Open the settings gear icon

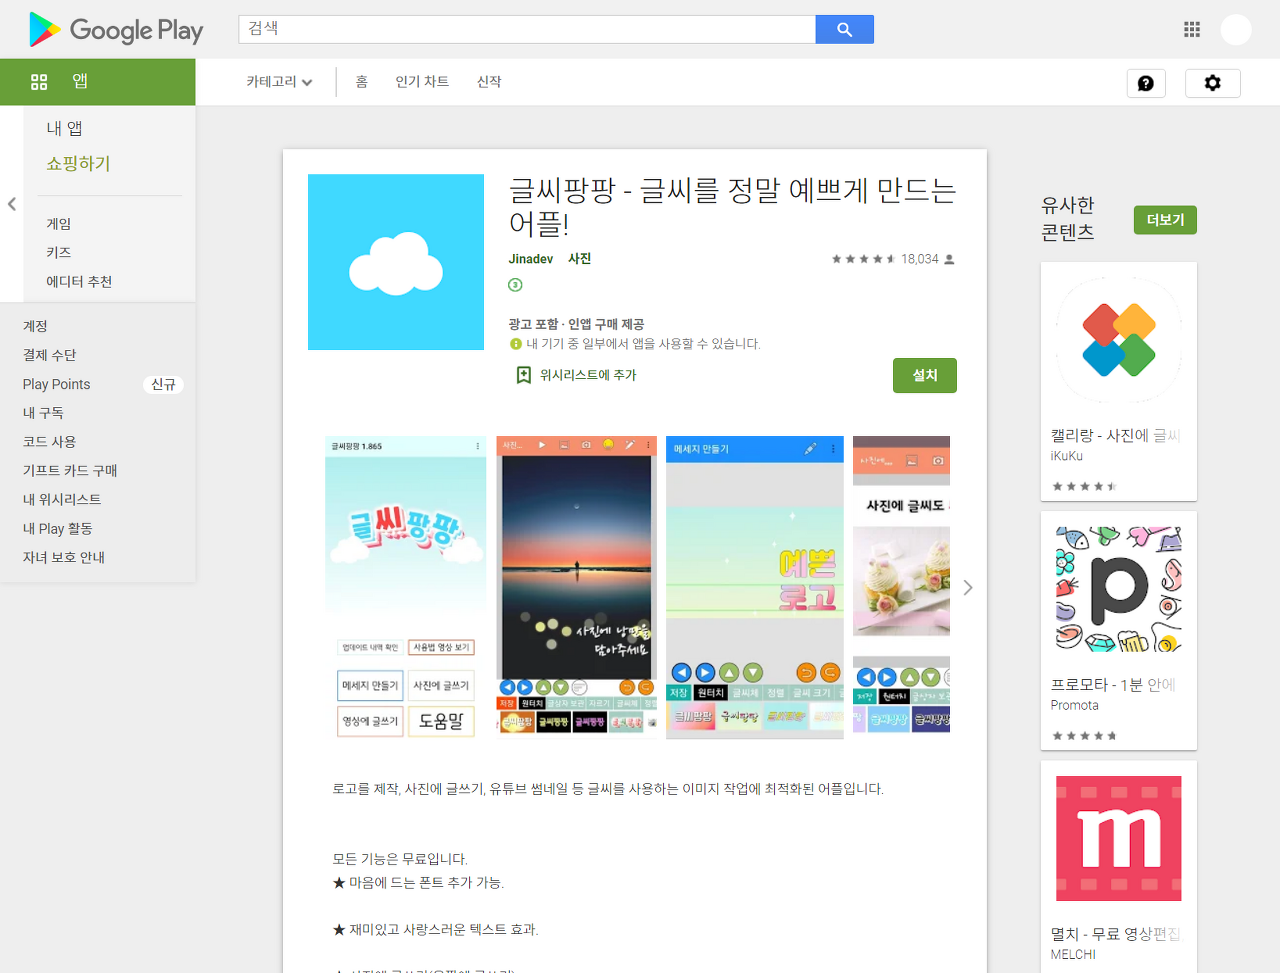[x=1213, y=83]
